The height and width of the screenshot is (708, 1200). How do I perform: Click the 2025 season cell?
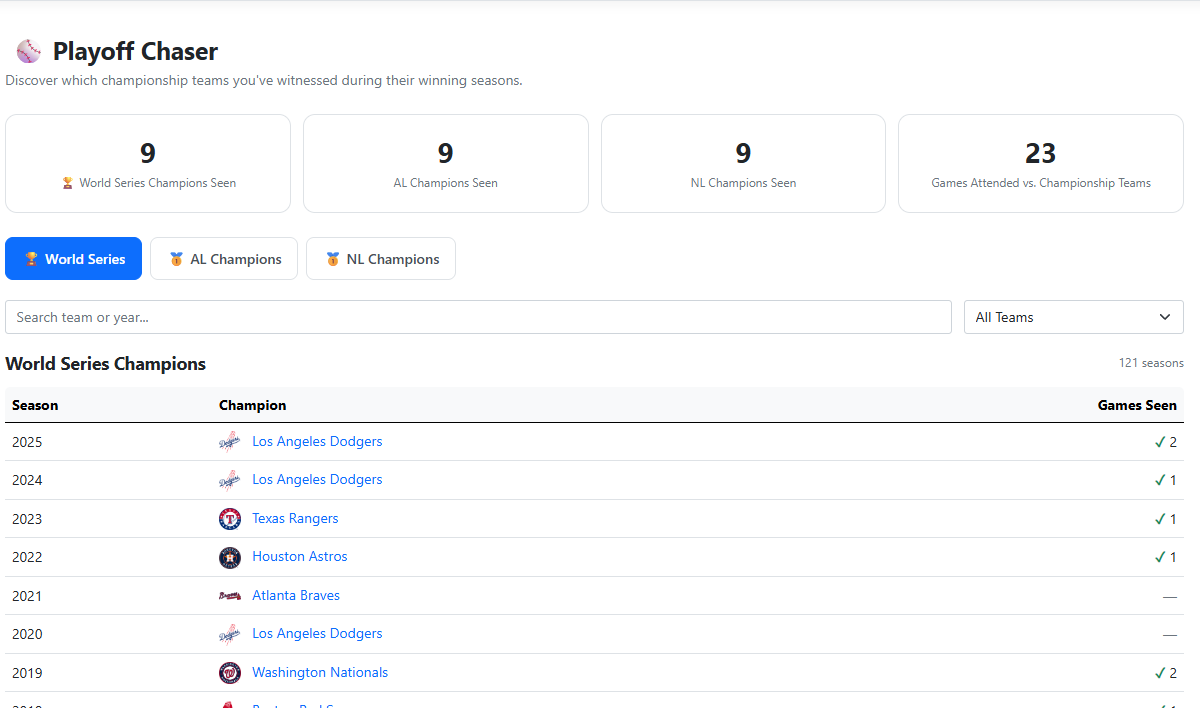27,442
